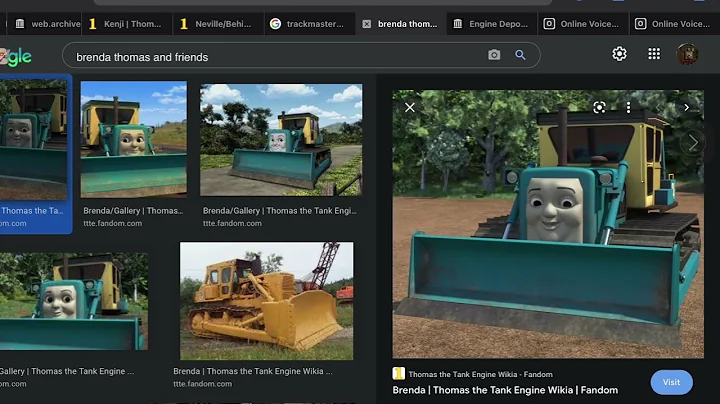This screenshot has width=720, height=404.
Task: Open the Google account avatar
Action: pyautogui.click(x=687, y=54)
